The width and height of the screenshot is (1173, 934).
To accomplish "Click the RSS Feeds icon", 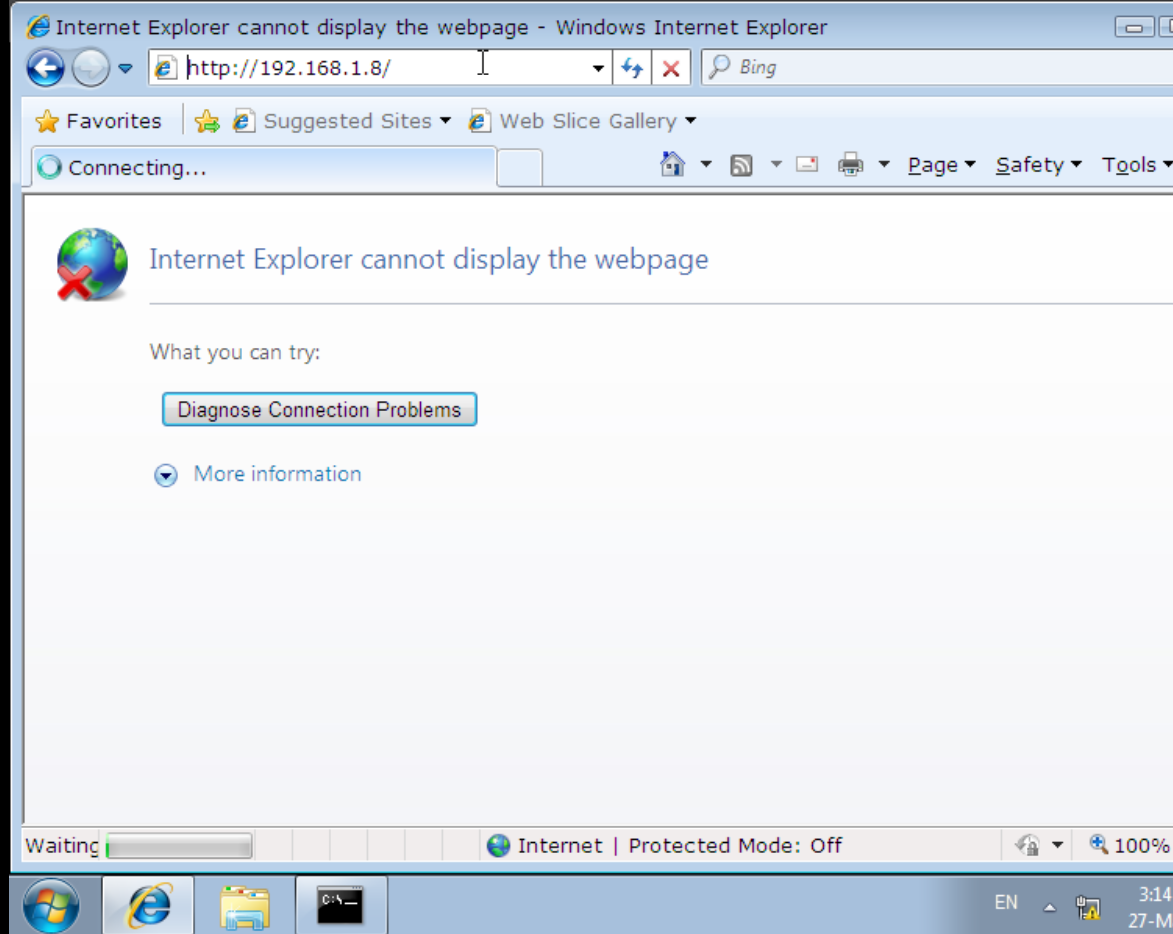I will (741, 165).
